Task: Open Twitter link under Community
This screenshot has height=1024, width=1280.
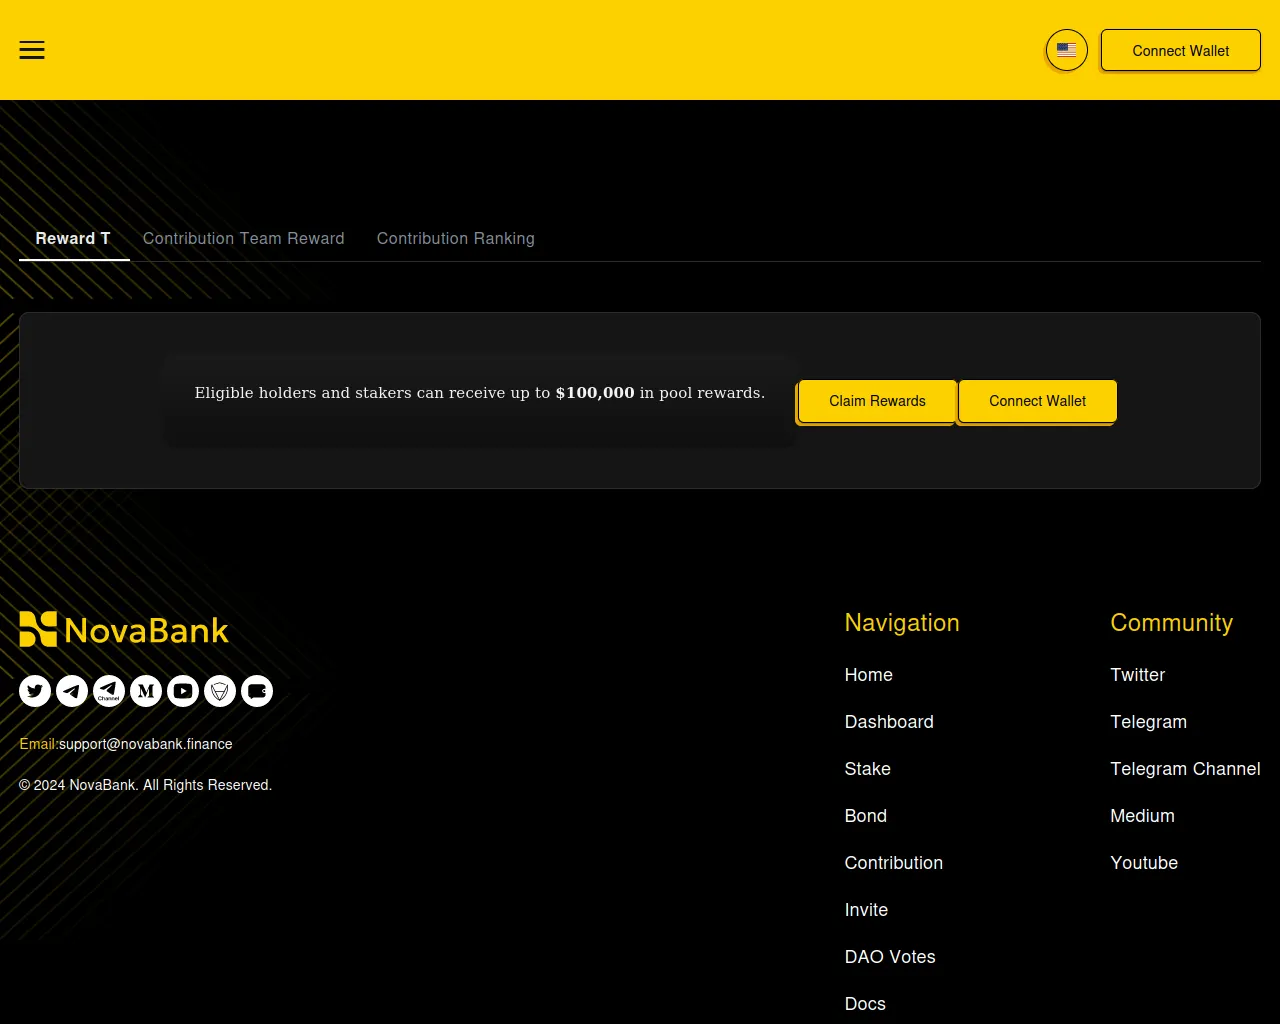Action: click(x=1137, y=675)
